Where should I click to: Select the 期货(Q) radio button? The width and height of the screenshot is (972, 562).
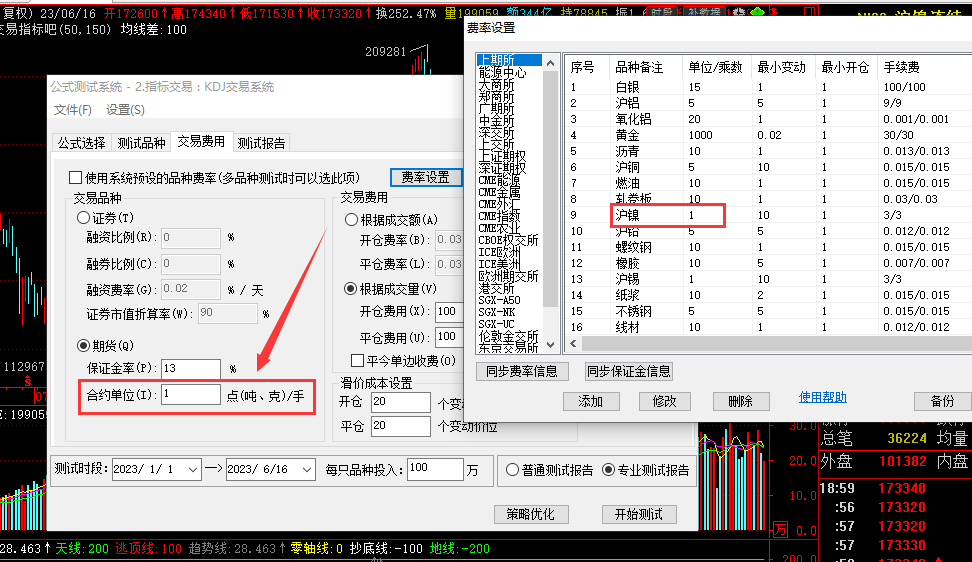(x=83, y=345)
